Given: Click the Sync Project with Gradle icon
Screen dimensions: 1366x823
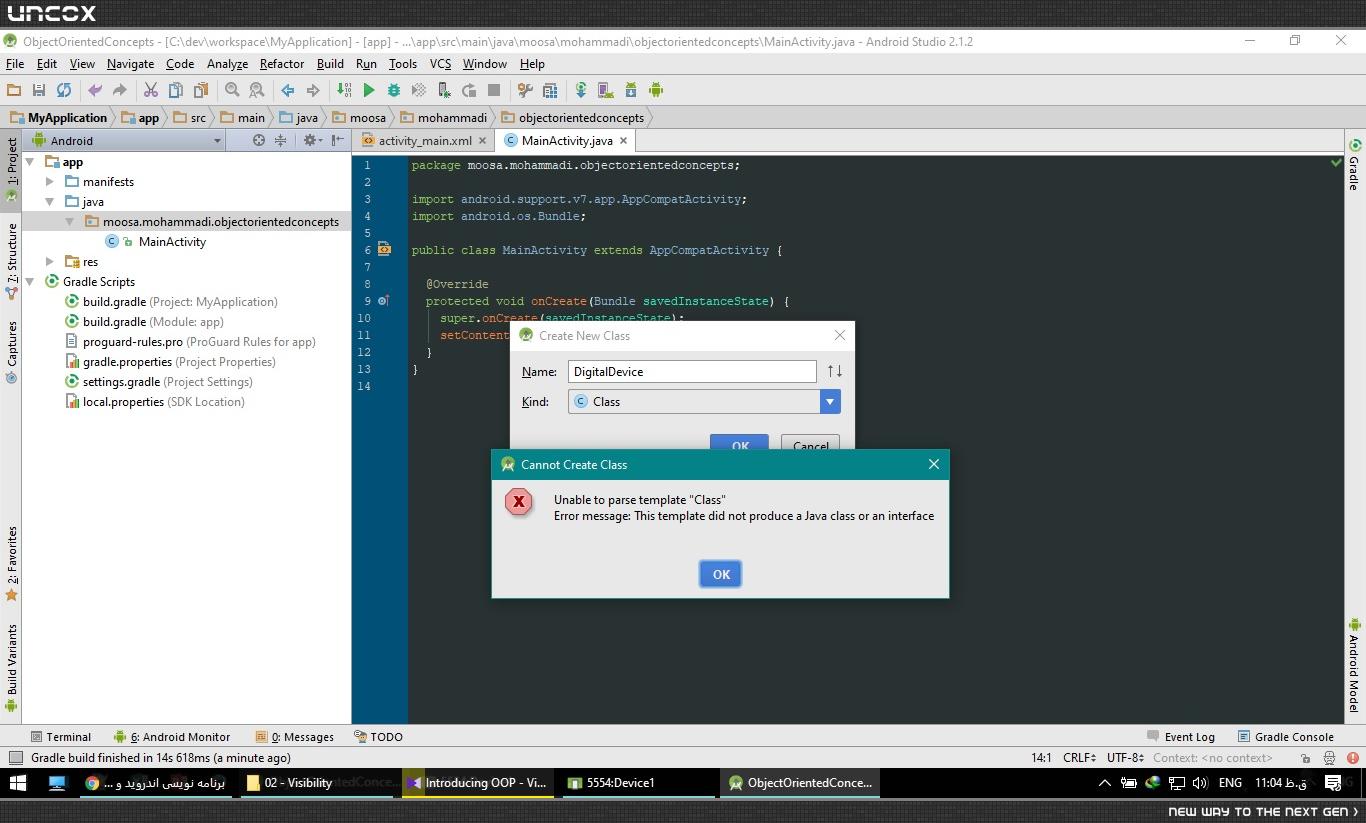Looking at the screenshot, I should pos(581,90).
